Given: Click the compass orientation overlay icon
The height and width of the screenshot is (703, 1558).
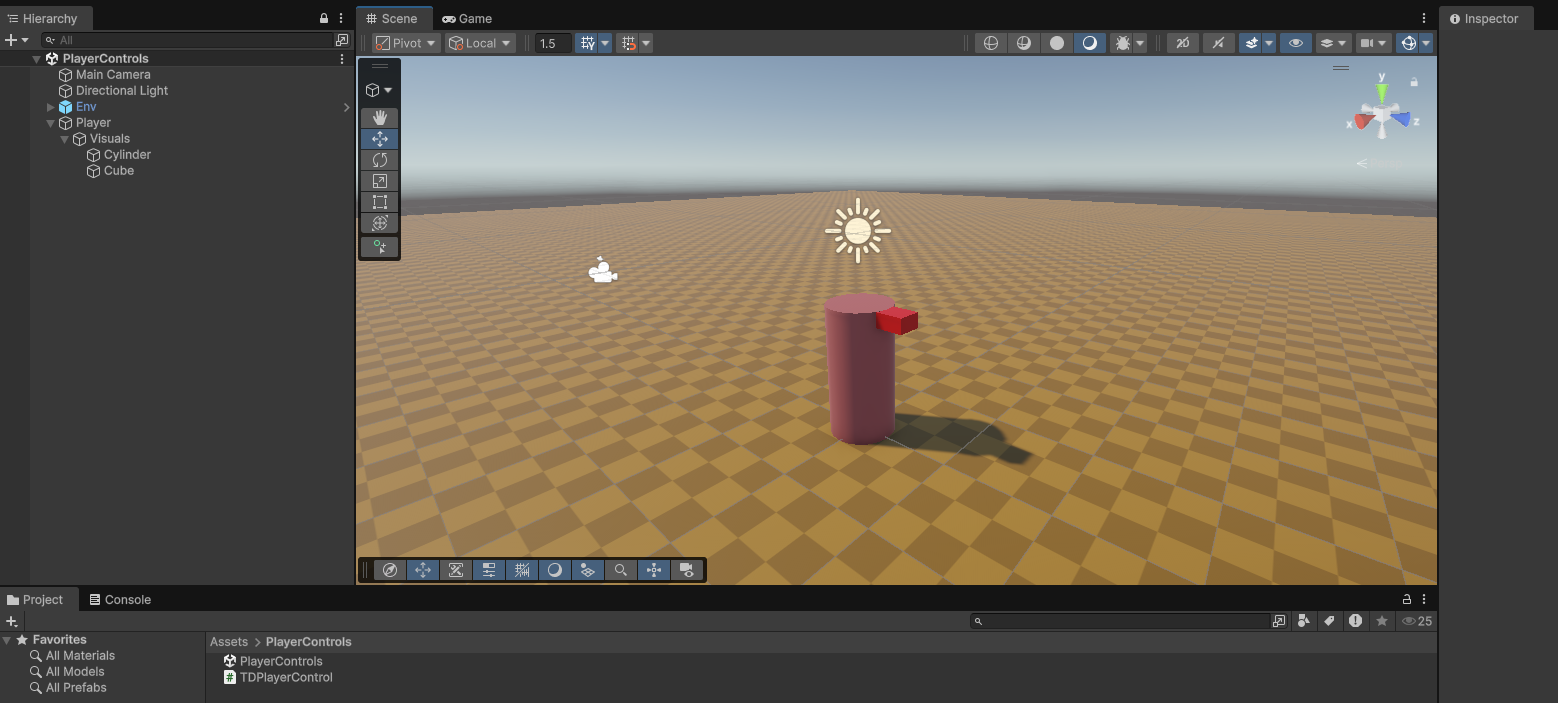Looking at the screenshot, I should coord(391,570).
